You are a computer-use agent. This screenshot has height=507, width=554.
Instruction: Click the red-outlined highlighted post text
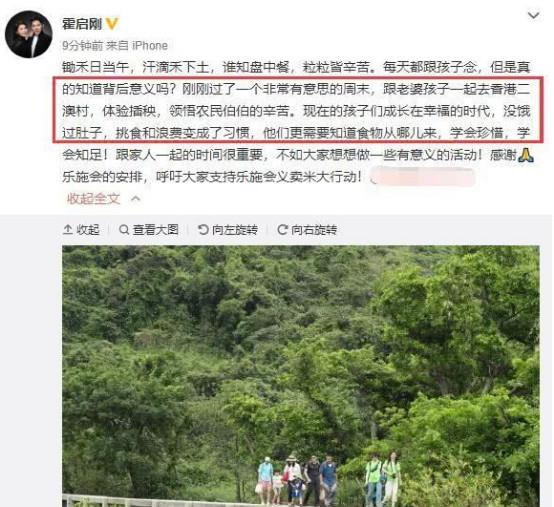coord(298,110)
